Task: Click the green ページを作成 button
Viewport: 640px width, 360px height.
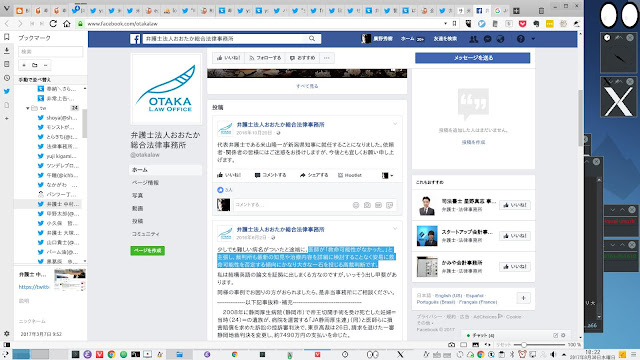Action: coord(147,250)
